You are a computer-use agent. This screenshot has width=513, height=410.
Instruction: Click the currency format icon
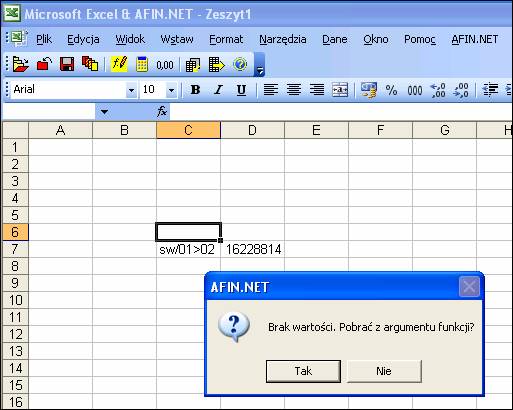[368, 90]
